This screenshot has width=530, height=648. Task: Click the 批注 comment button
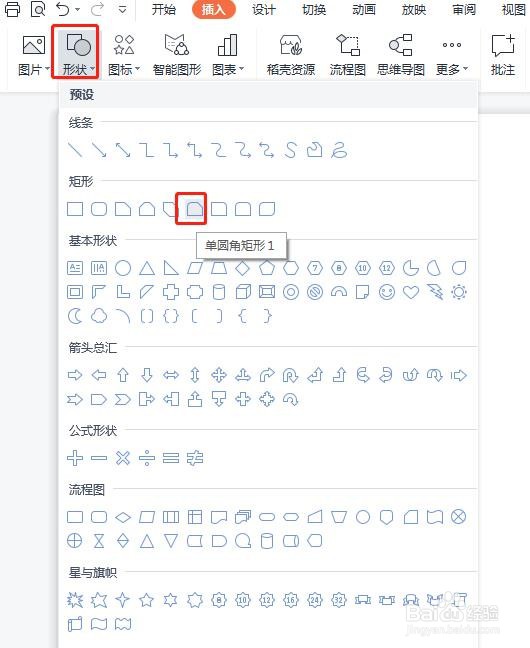[503, 55]
